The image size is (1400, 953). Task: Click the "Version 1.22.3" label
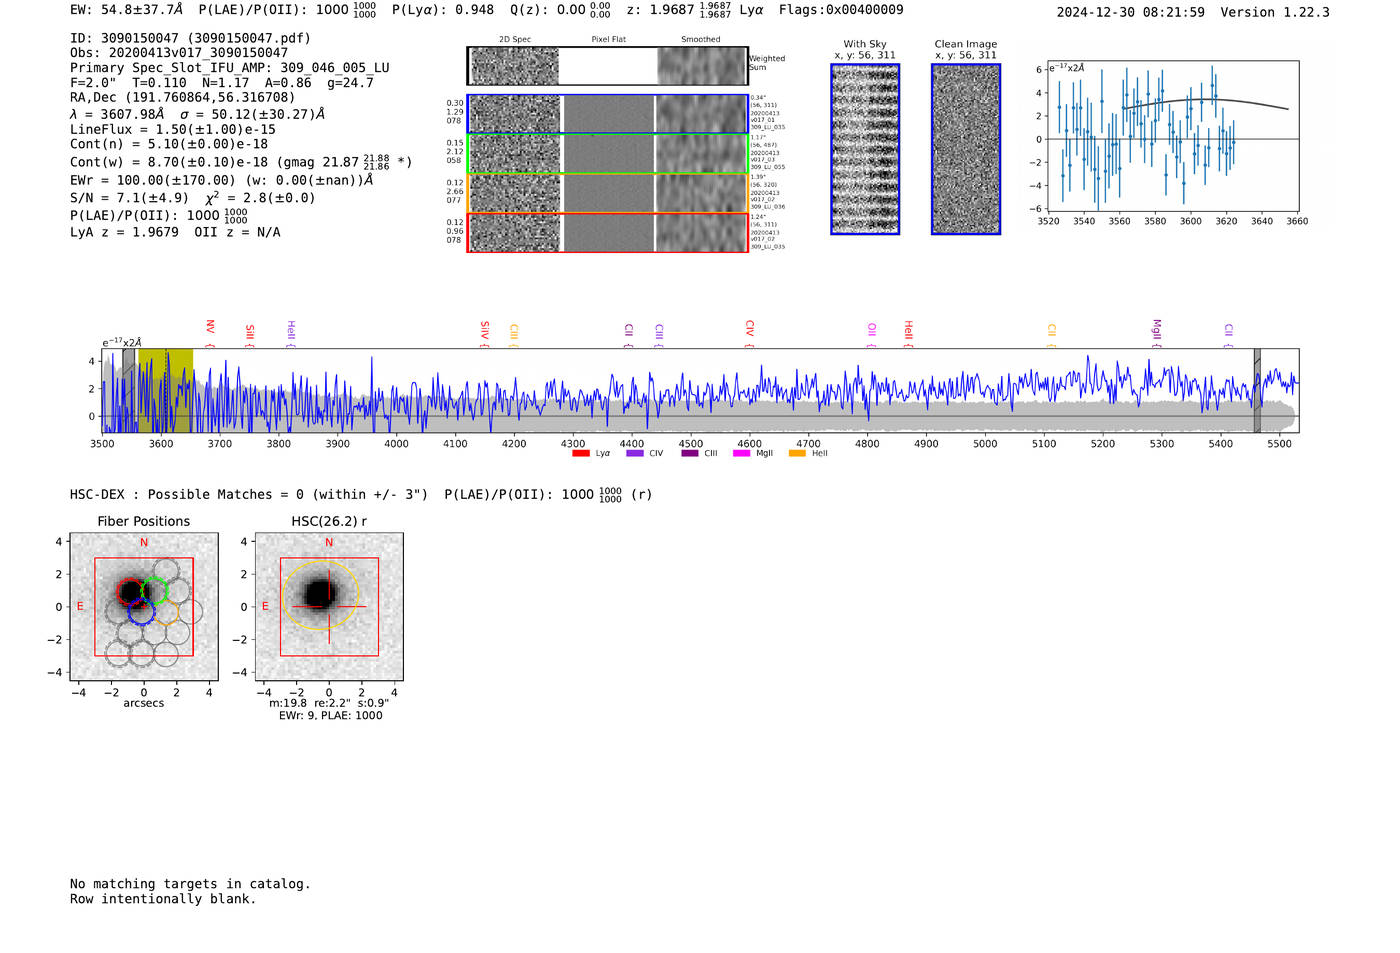coord(1276,12)
